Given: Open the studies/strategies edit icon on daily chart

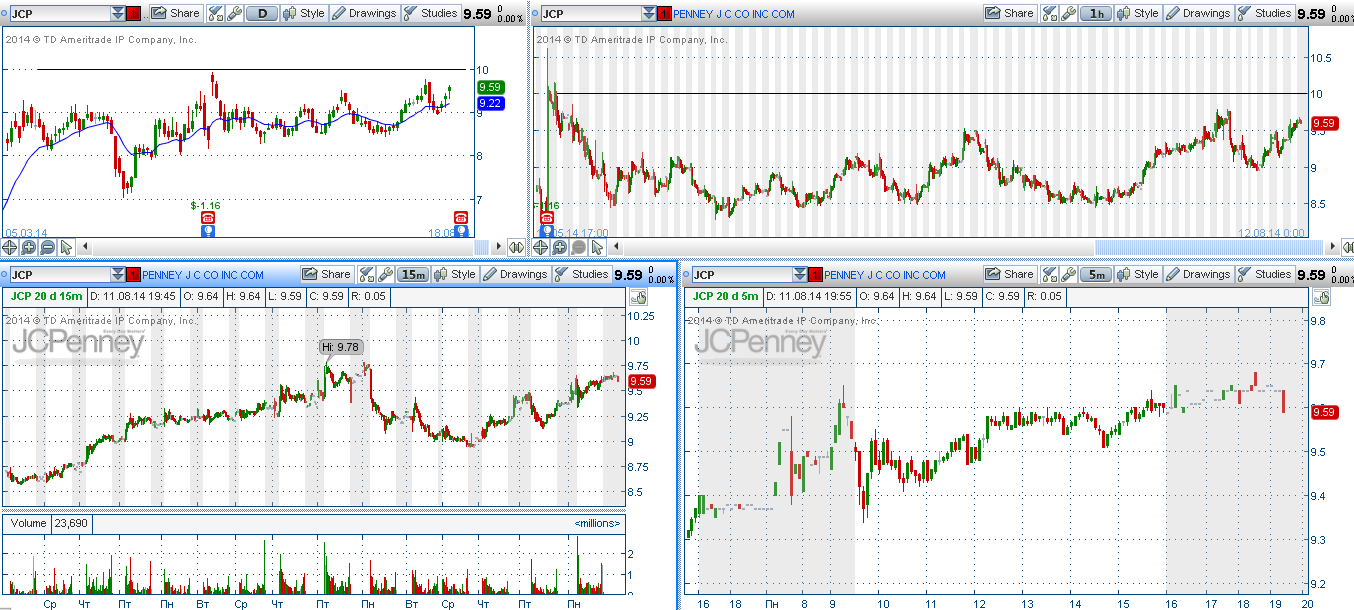Looking at the screenshot, I should click(x=215, y=14).
